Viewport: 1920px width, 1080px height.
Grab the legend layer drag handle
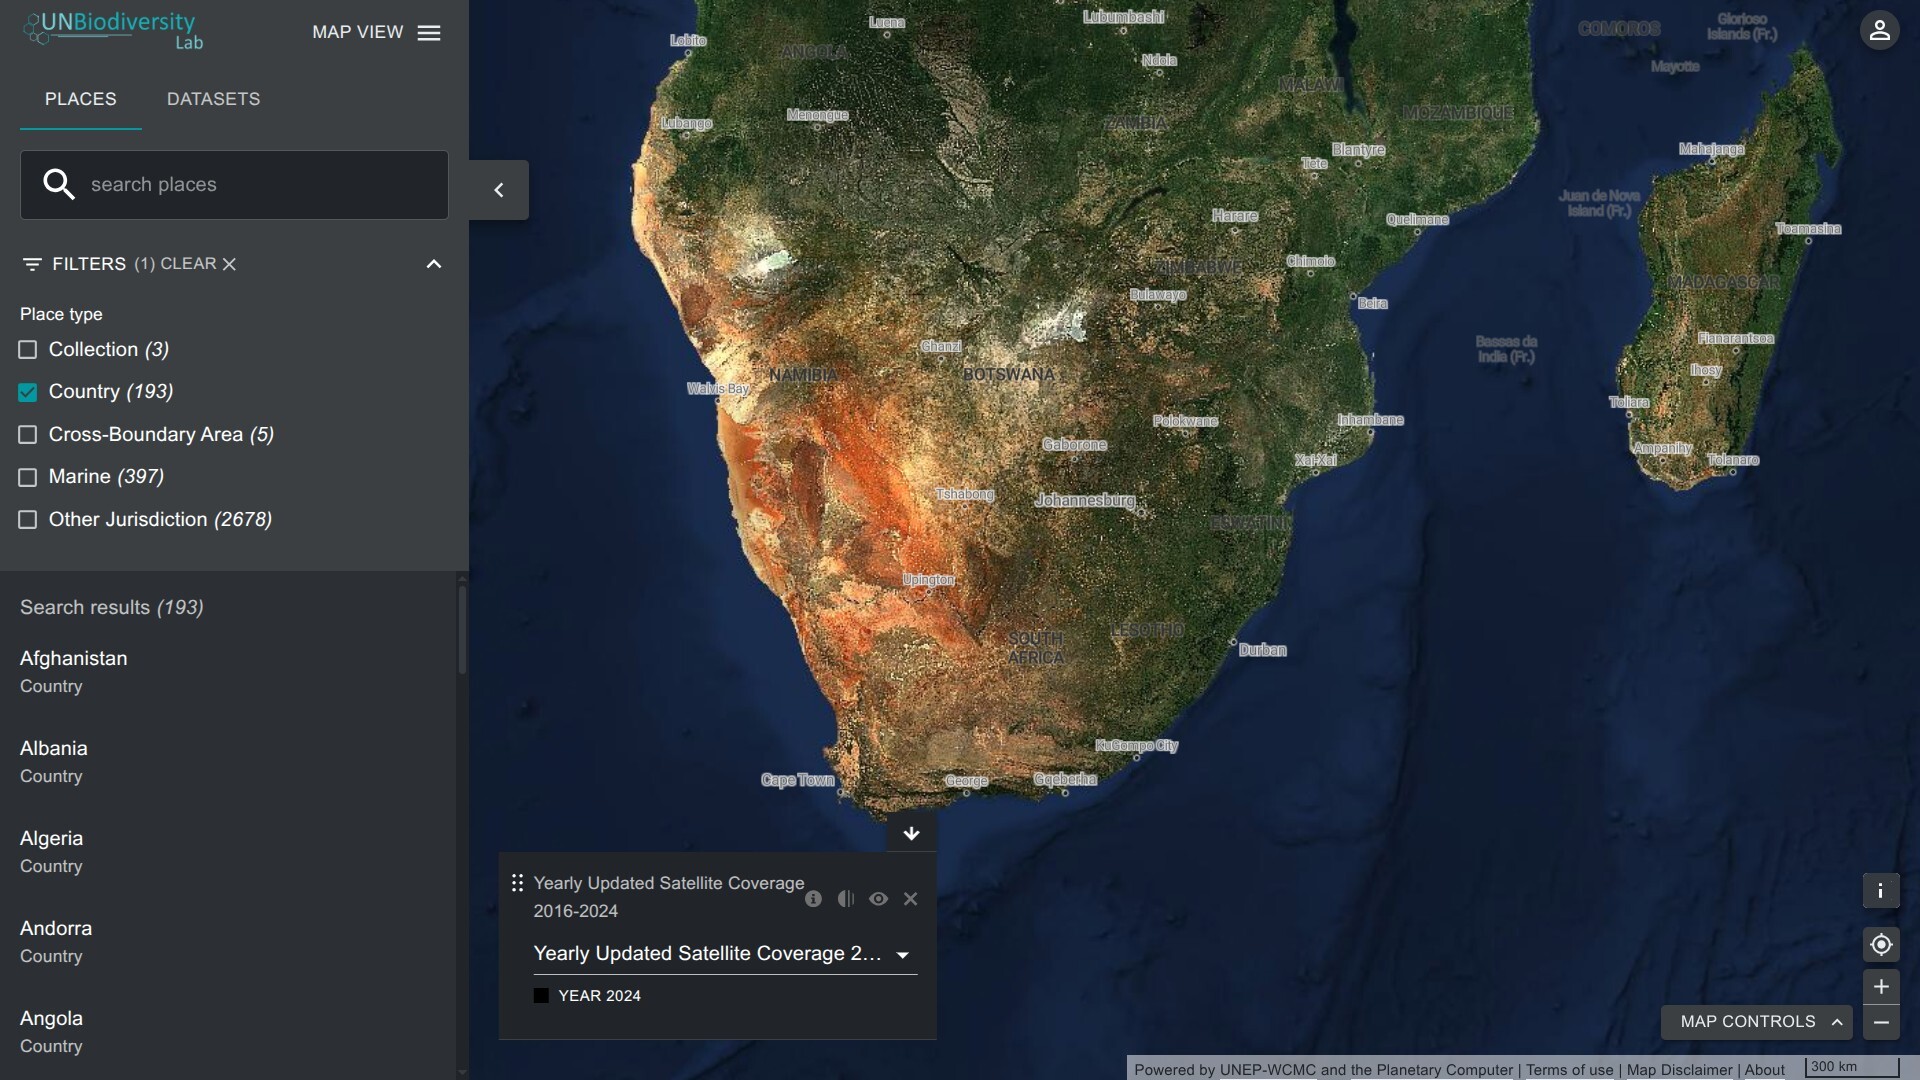click(517, 883)
